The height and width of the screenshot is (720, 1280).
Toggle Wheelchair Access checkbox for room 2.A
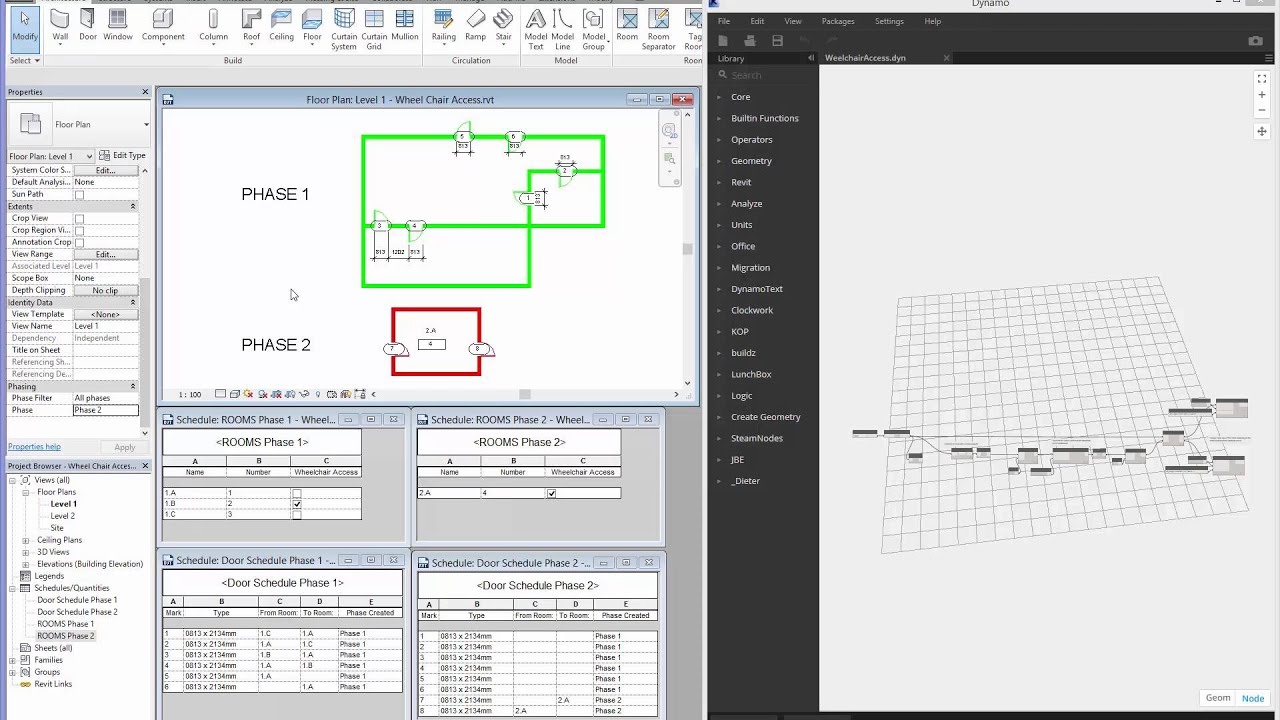tap(551, 493)
